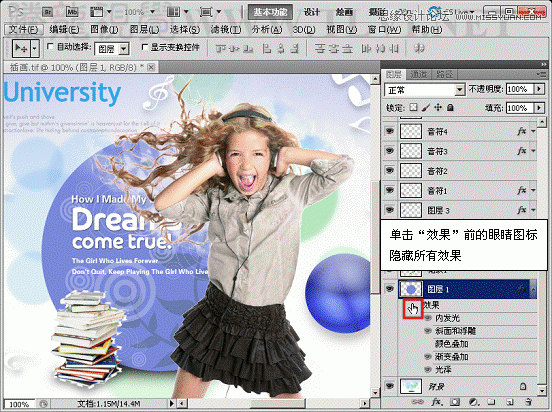Click the lock position icon
The image size is (552, 412).
pyautogui.click(x=438, y=107)
